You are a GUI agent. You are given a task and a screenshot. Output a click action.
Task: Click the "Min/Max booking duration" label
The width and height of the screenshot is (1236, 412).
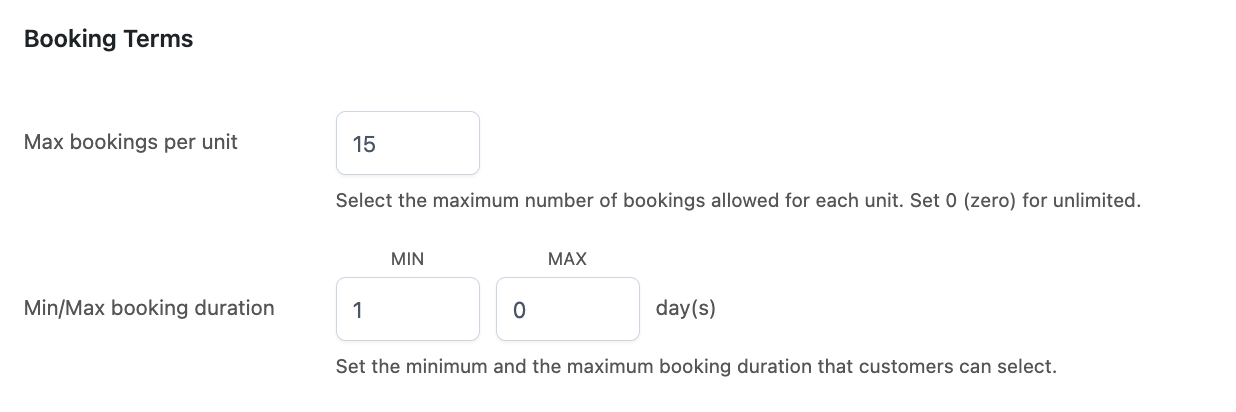click(x=149, y=308)
